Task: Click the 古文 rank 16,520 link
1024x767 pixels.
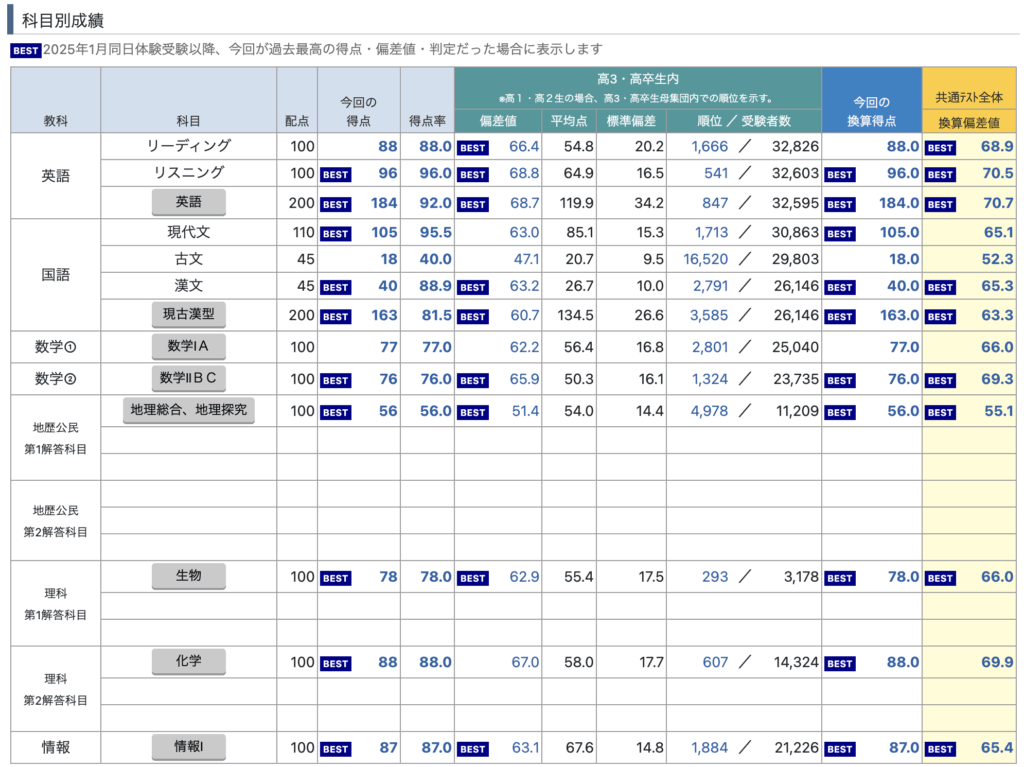Action: click(x=705, y=260)
